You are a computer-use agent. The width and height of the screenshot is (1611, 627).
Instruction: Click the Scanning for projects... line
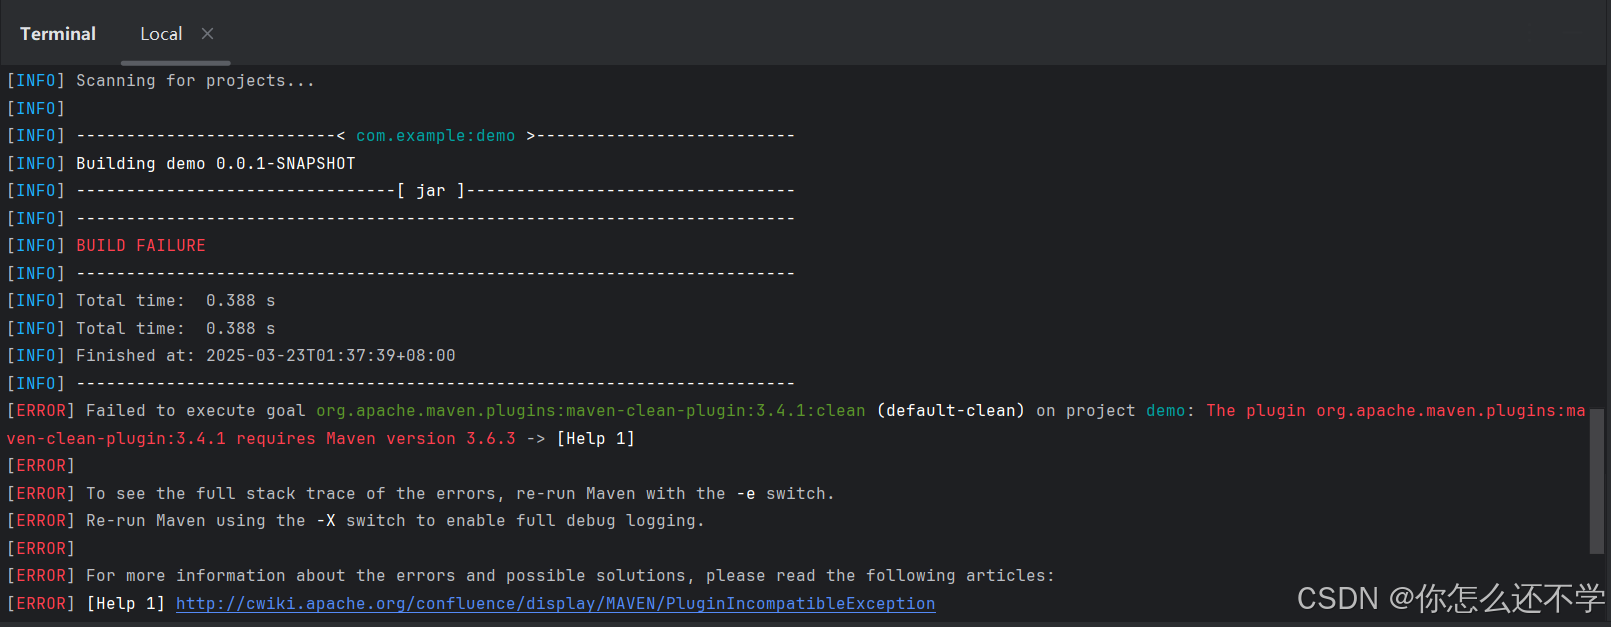point(196,80)
